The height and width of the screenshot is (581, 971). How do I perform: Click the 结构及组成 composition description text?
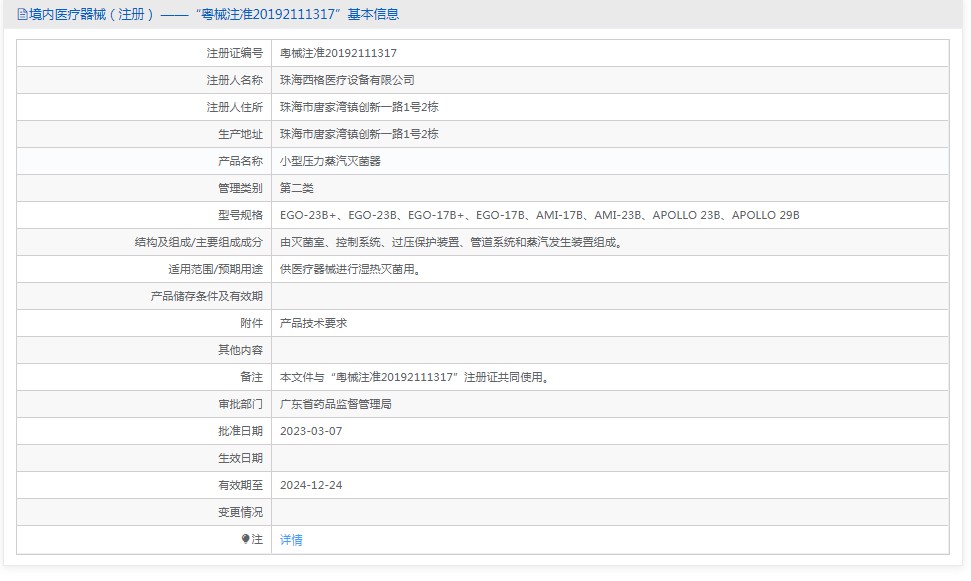pyautogui.click(x=451, y=242)
